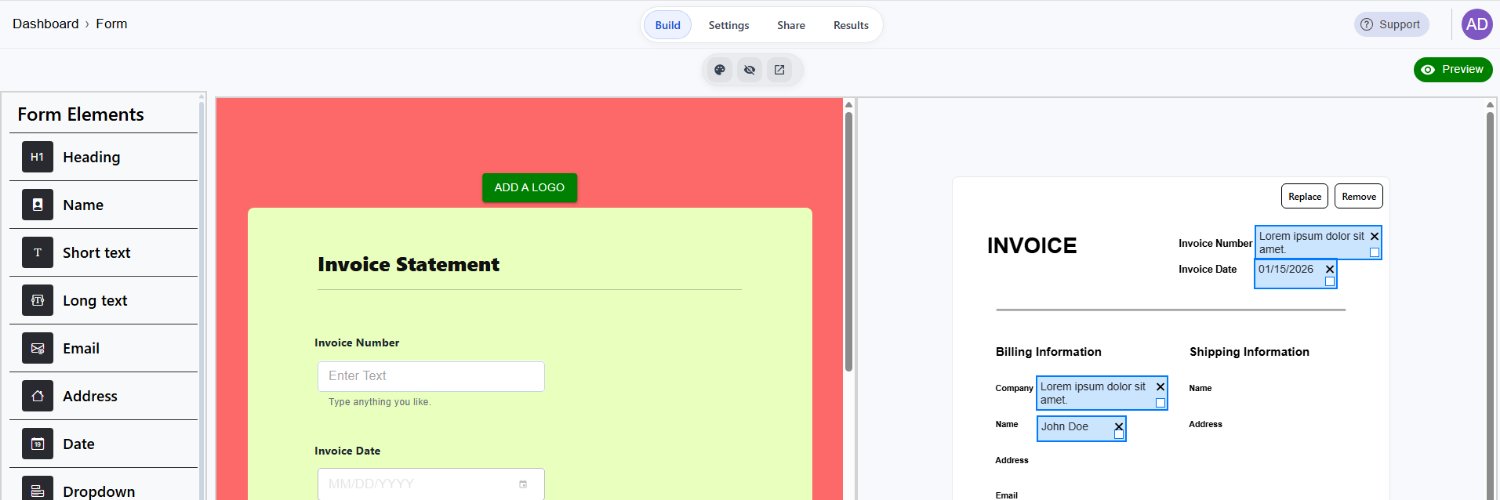Image resolution: width=1500 pixels, height=500 pixels.
Task: Select the Email label in Form Elements
Action: pos(81,348)
